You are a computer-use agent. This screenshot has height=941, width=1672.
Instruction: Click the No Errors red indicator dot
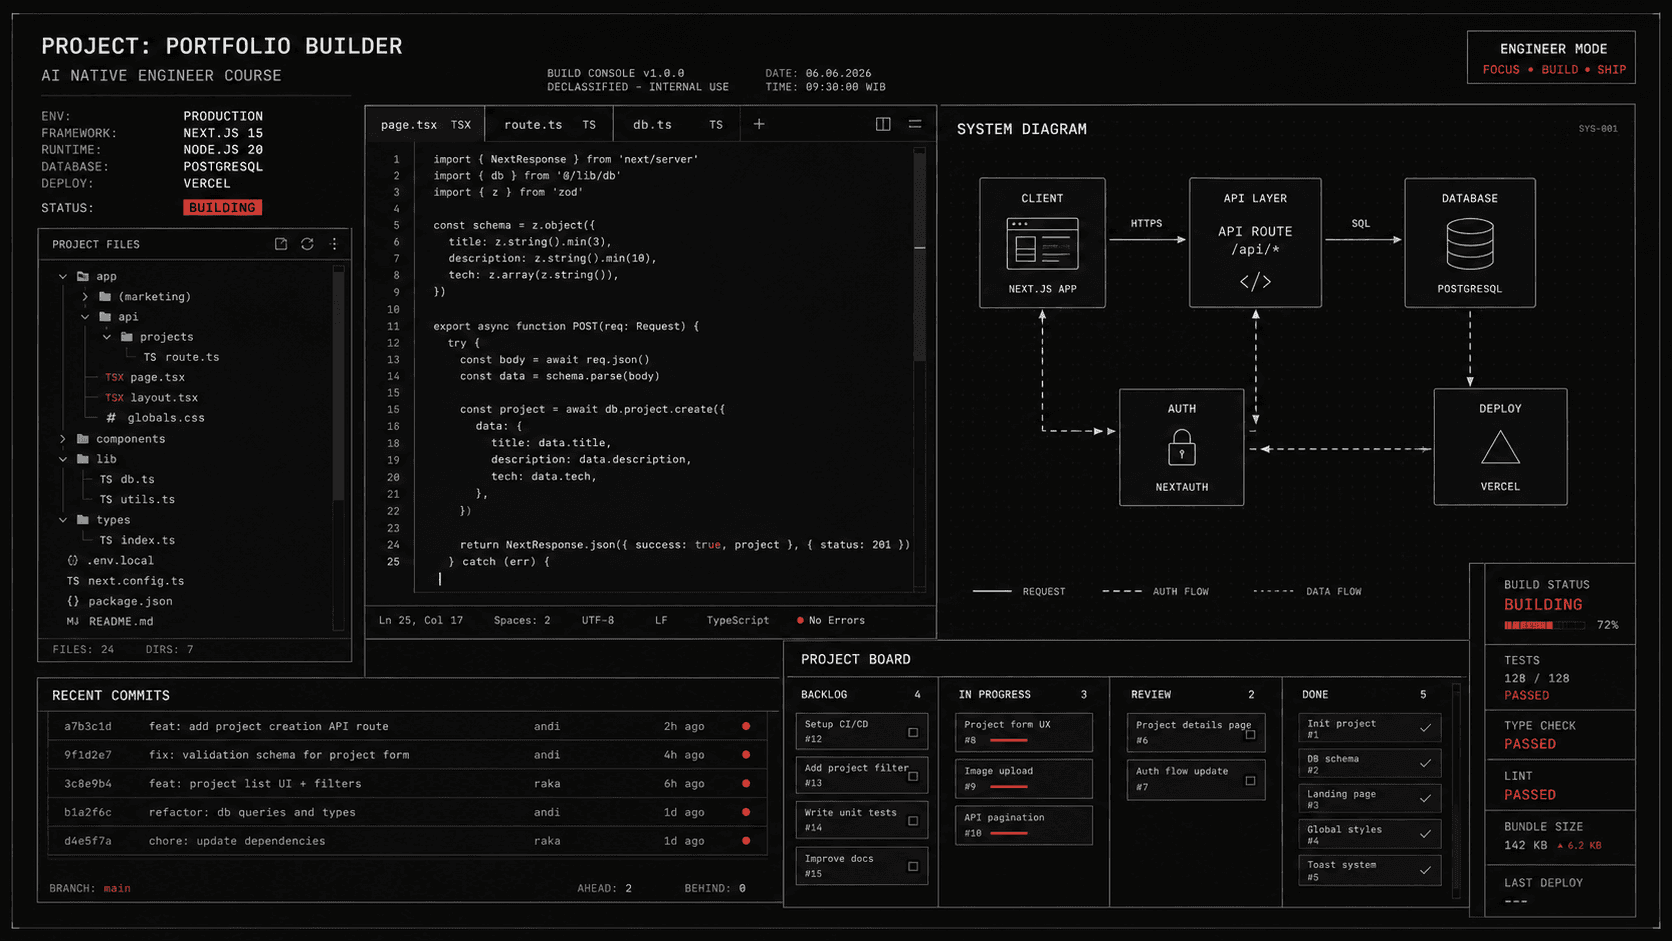coord(800,620)
